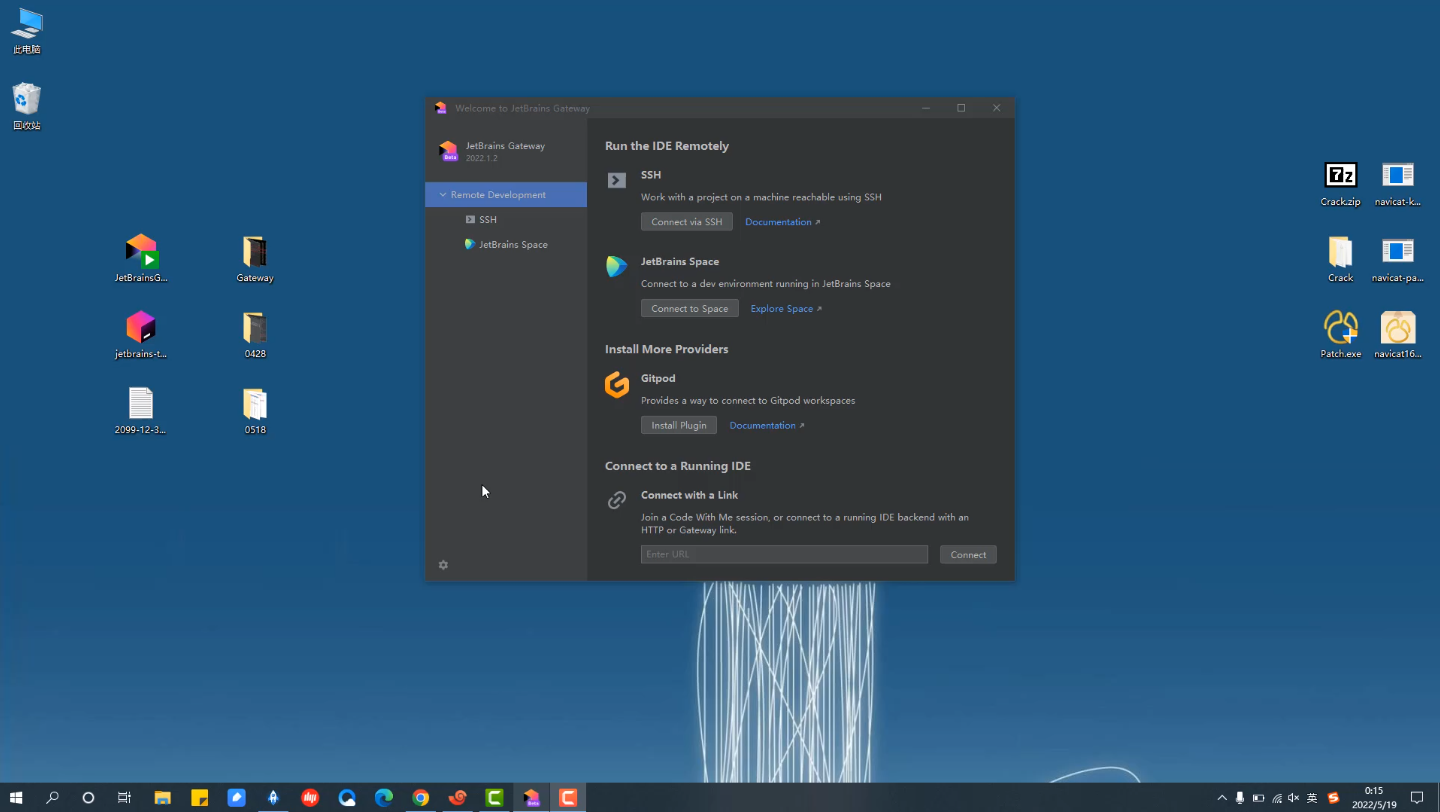The width and height of the screenshot is (1440, 812).
Task: Select the jetbrains-t... desktop icon
Action: [141, 334]
